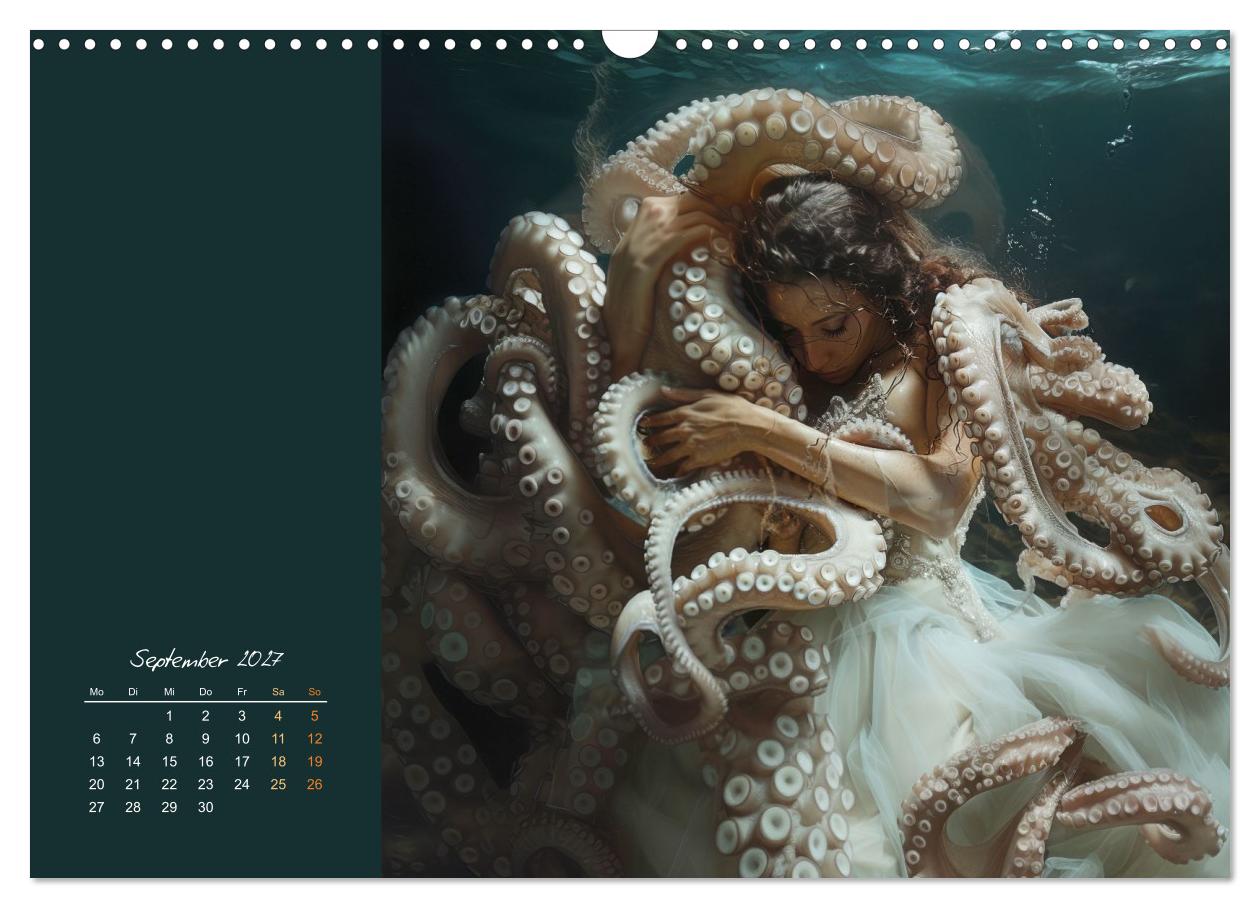
Task: Click Saturday date 4
Action: click(278, 716)
